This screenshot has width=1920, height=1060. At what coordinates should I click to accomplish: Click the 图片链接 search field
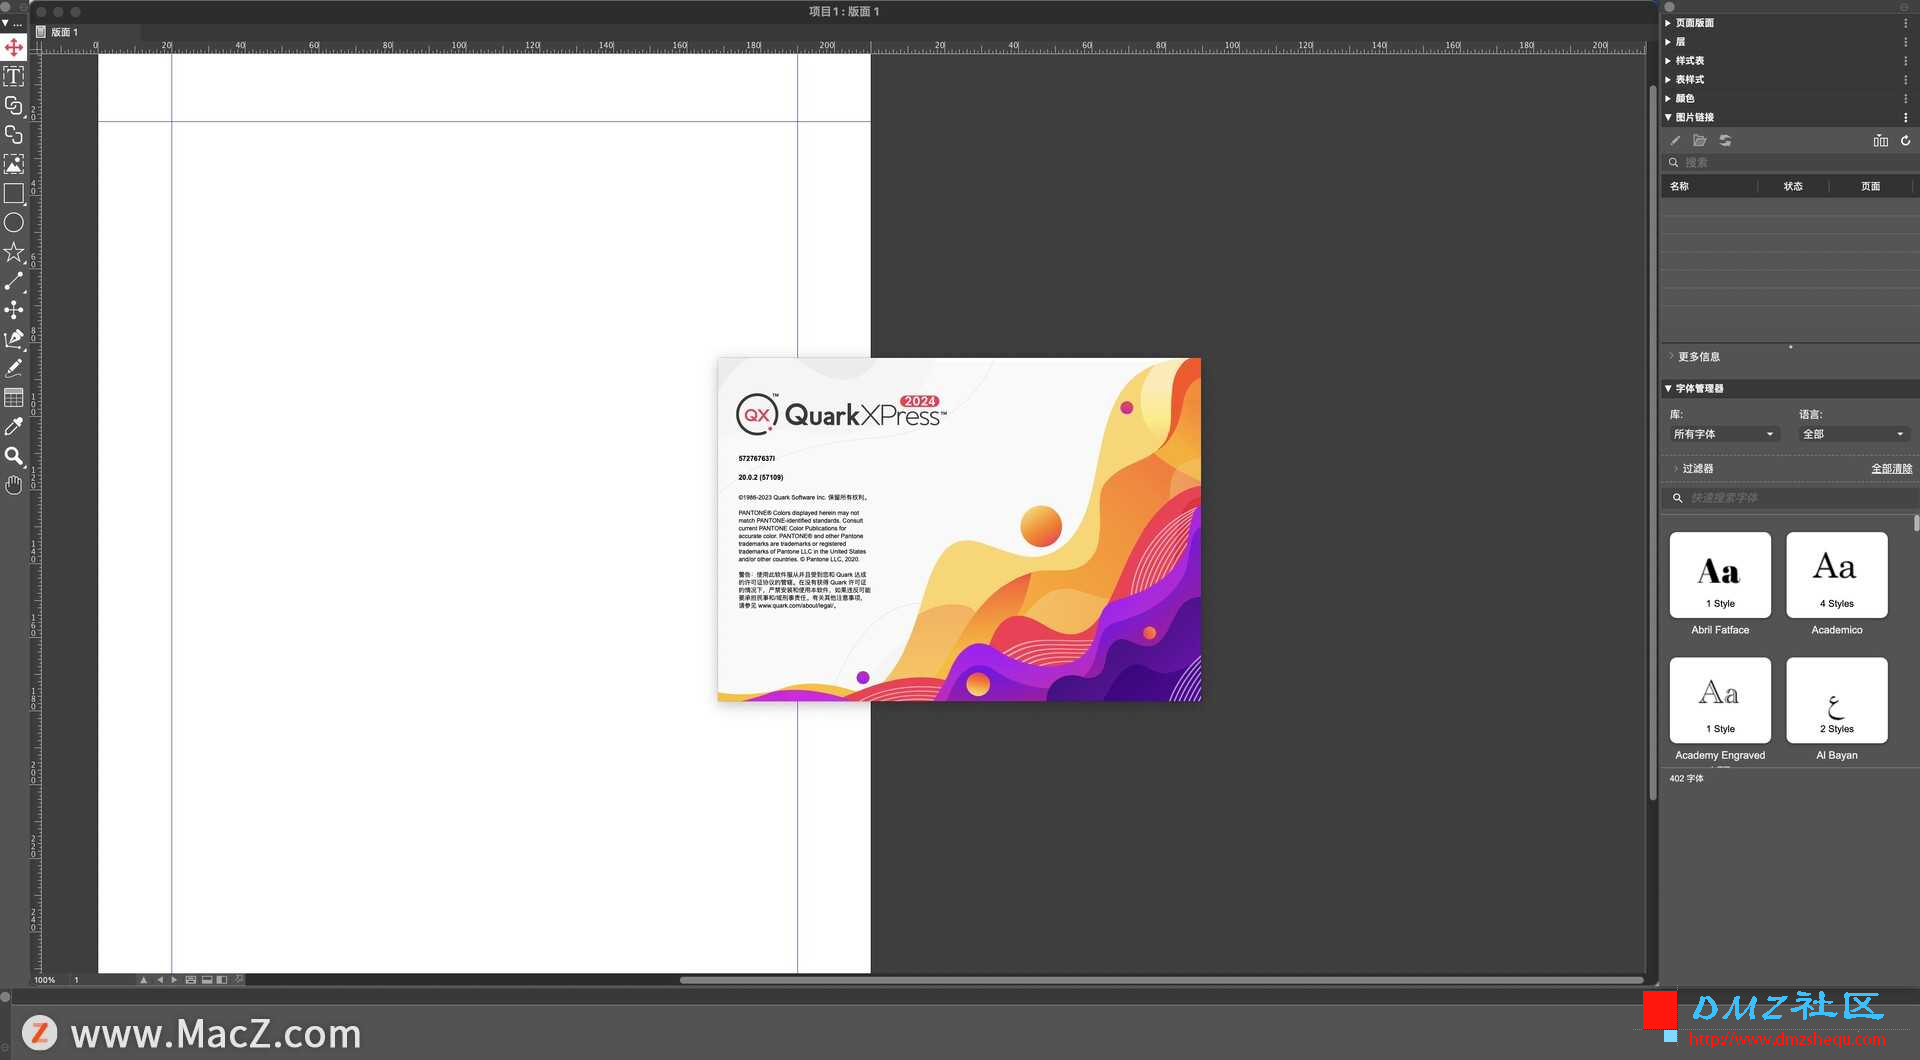(1790, 163)
